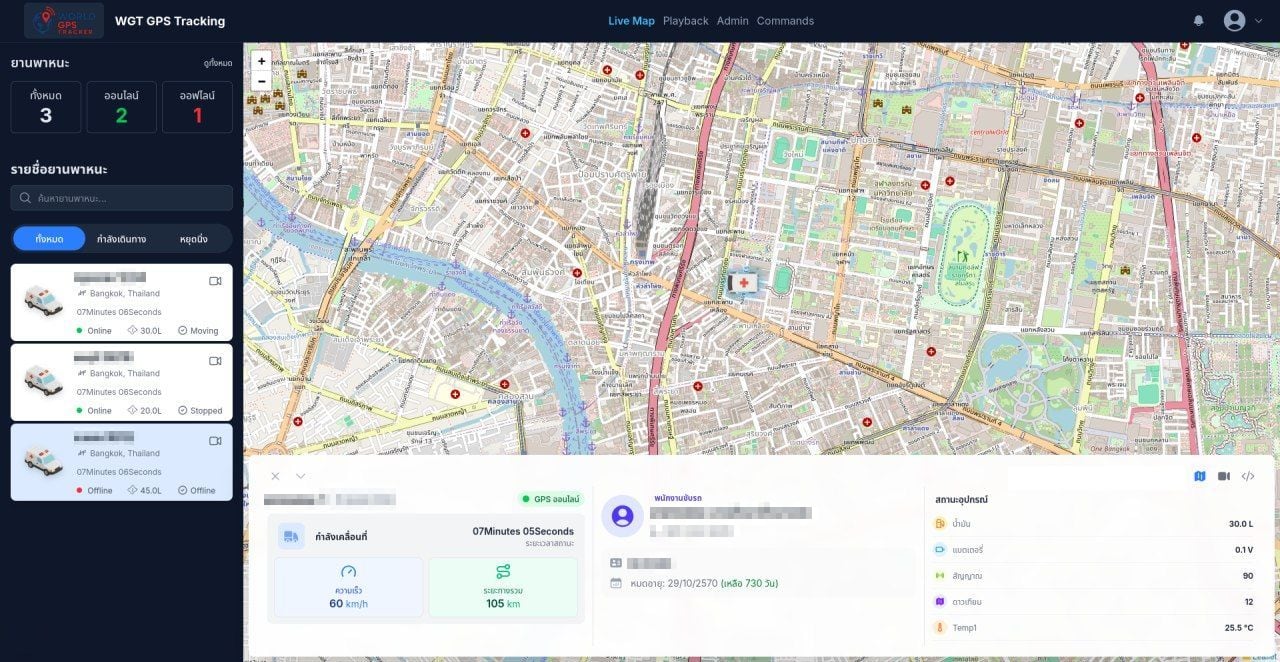This screenshot has height=662, width=1280.
Task: Open the user account avatar menu
Action: click(x=1235, y=21)
